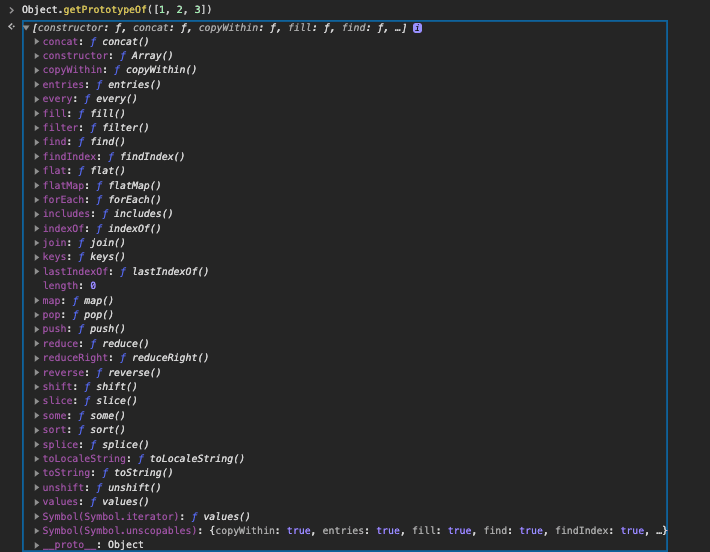Screen dimensions: 710x552
Task: Click the 'f Array()' constructor value
Action: click(x=146, y=56)
